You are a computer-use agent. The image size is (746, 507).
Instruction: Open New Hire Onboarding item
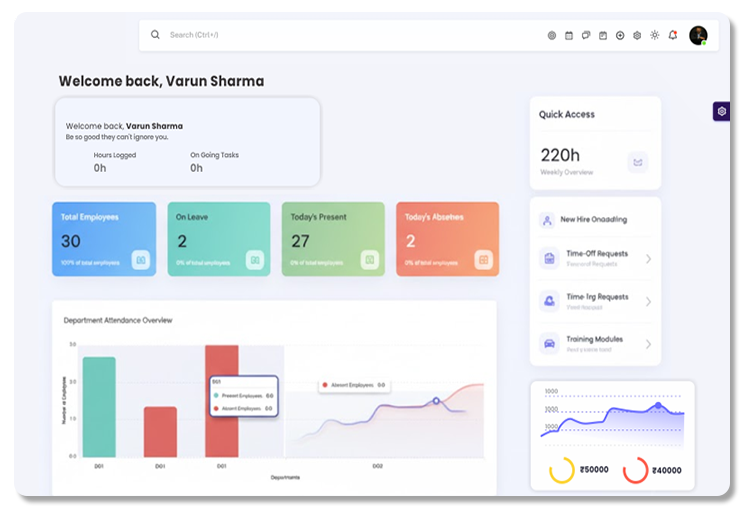593,219
